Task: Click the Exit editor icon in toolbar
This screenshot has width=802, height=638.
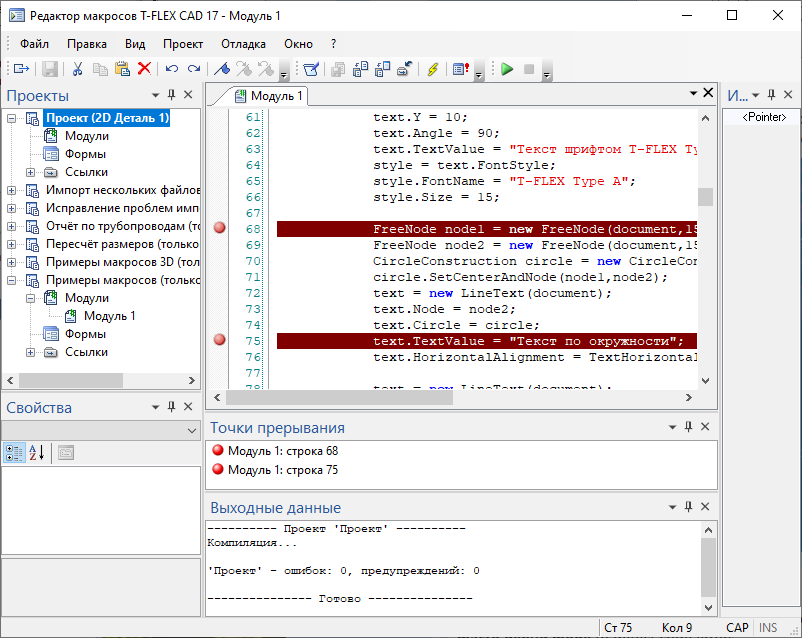Action: click(20, 69)
